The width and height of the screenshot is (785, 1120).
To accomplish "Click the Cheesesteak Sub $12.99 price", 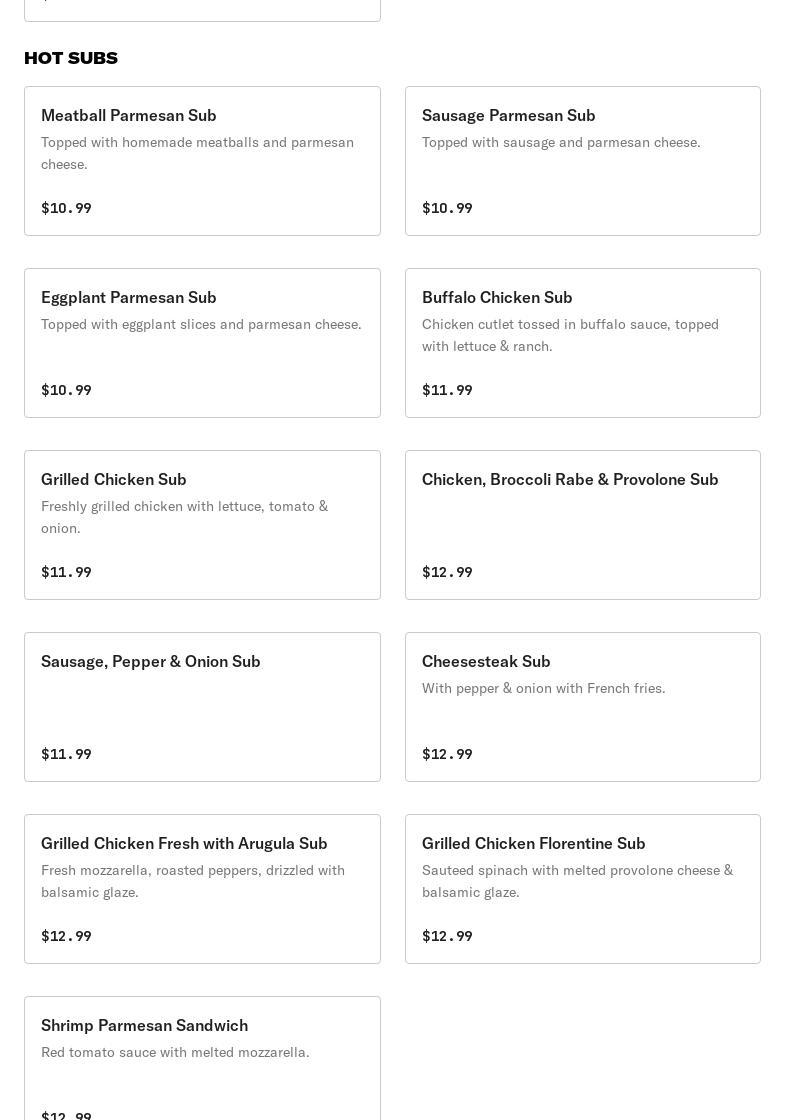I will pos(447,754).
